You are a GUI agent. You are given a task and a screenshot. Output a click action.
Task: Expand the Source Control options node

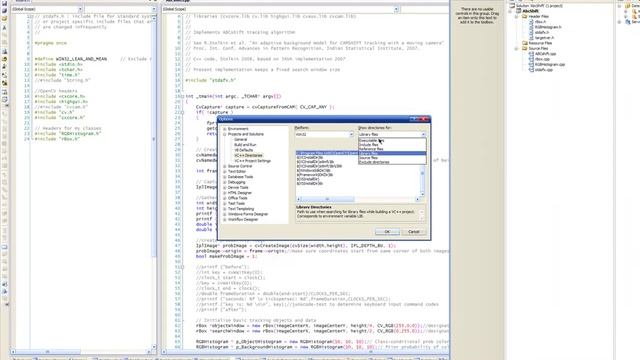224,167
